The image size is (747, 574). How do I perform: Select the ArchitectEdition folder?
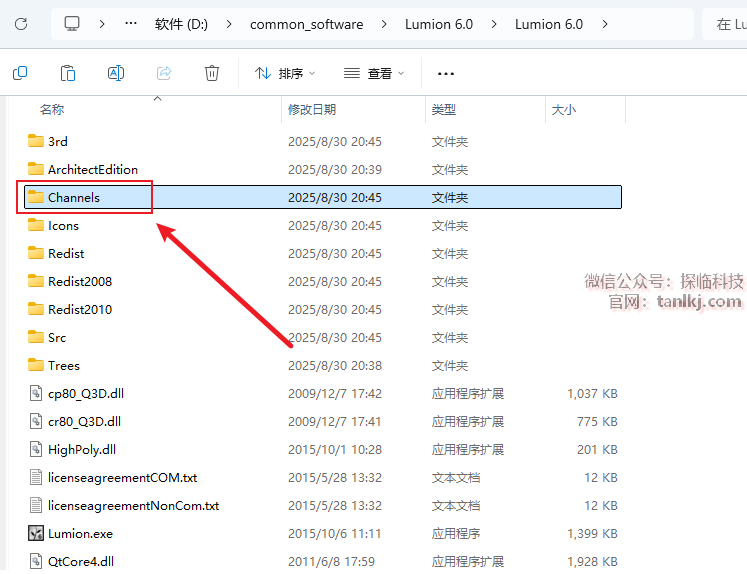point(323,170)
